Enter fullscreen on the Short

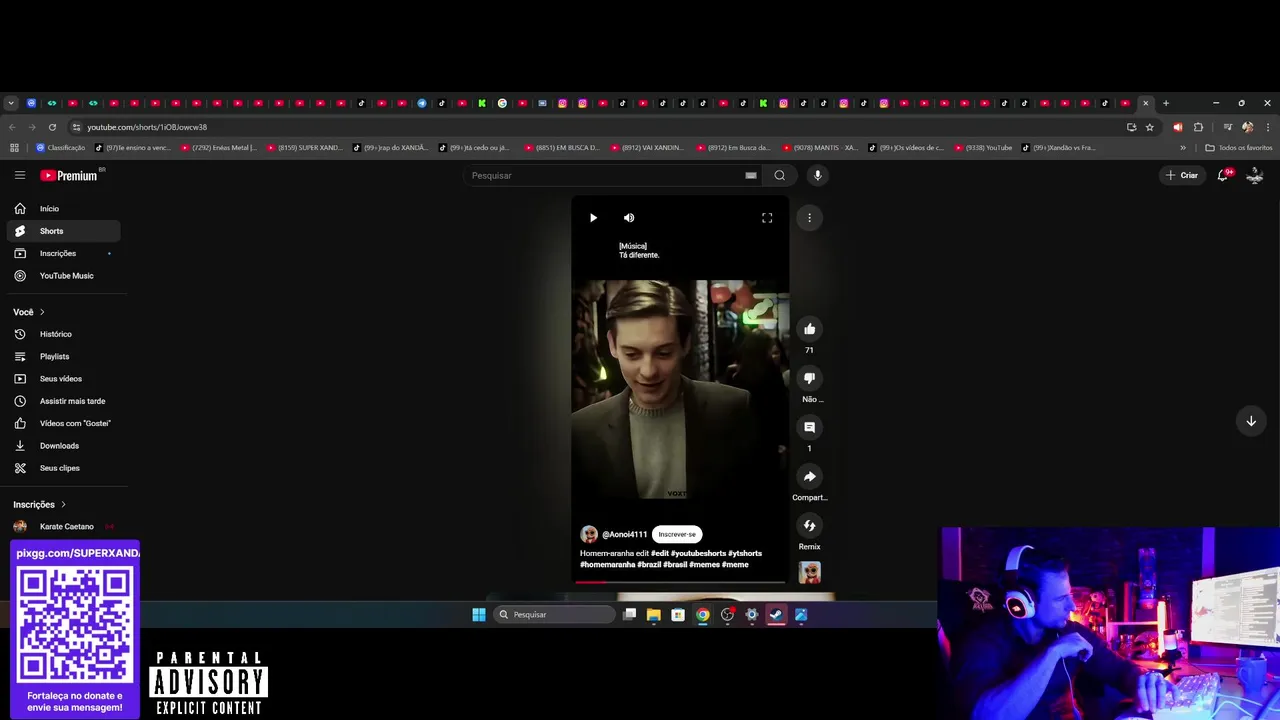[x=767, y=217]
